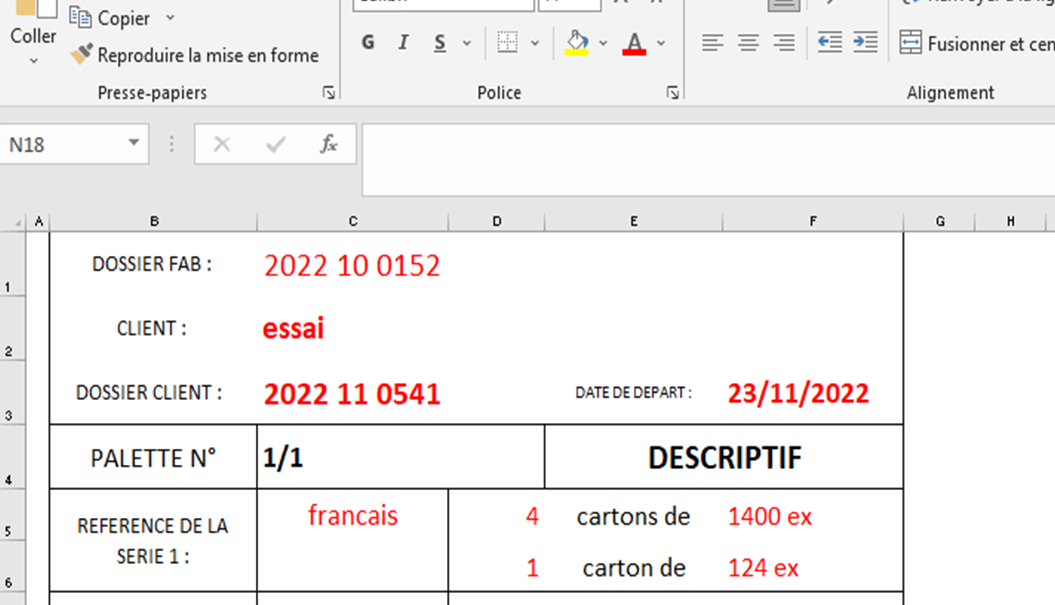Align text left in cell

tap(712, 43)
